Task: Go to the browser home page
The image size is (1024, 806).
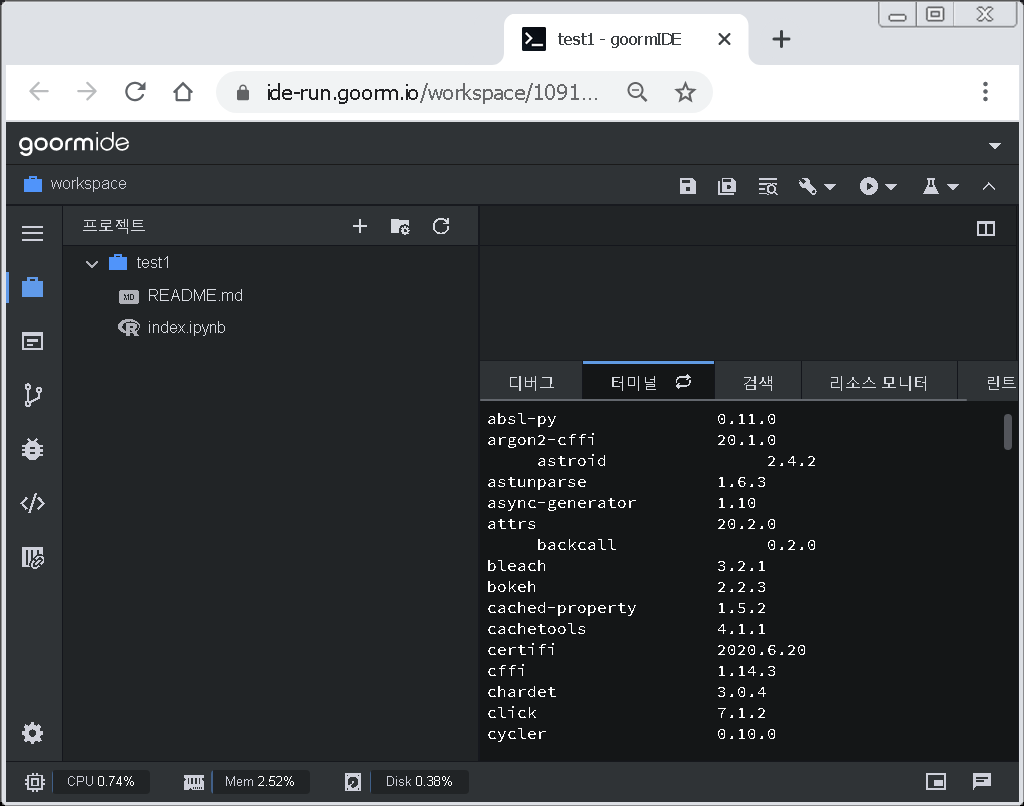Action: pos(183,91)
